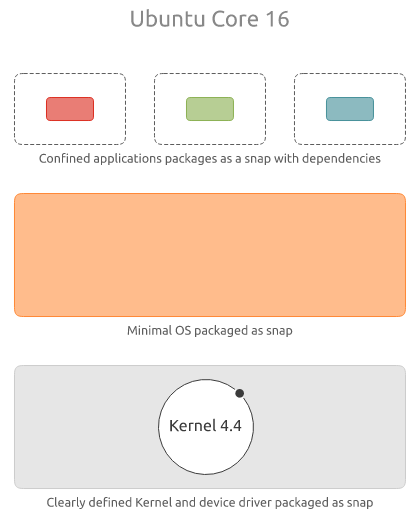418x524 pixels.
Task: Click the Confined applications packages caption
Action: (210, 159)
